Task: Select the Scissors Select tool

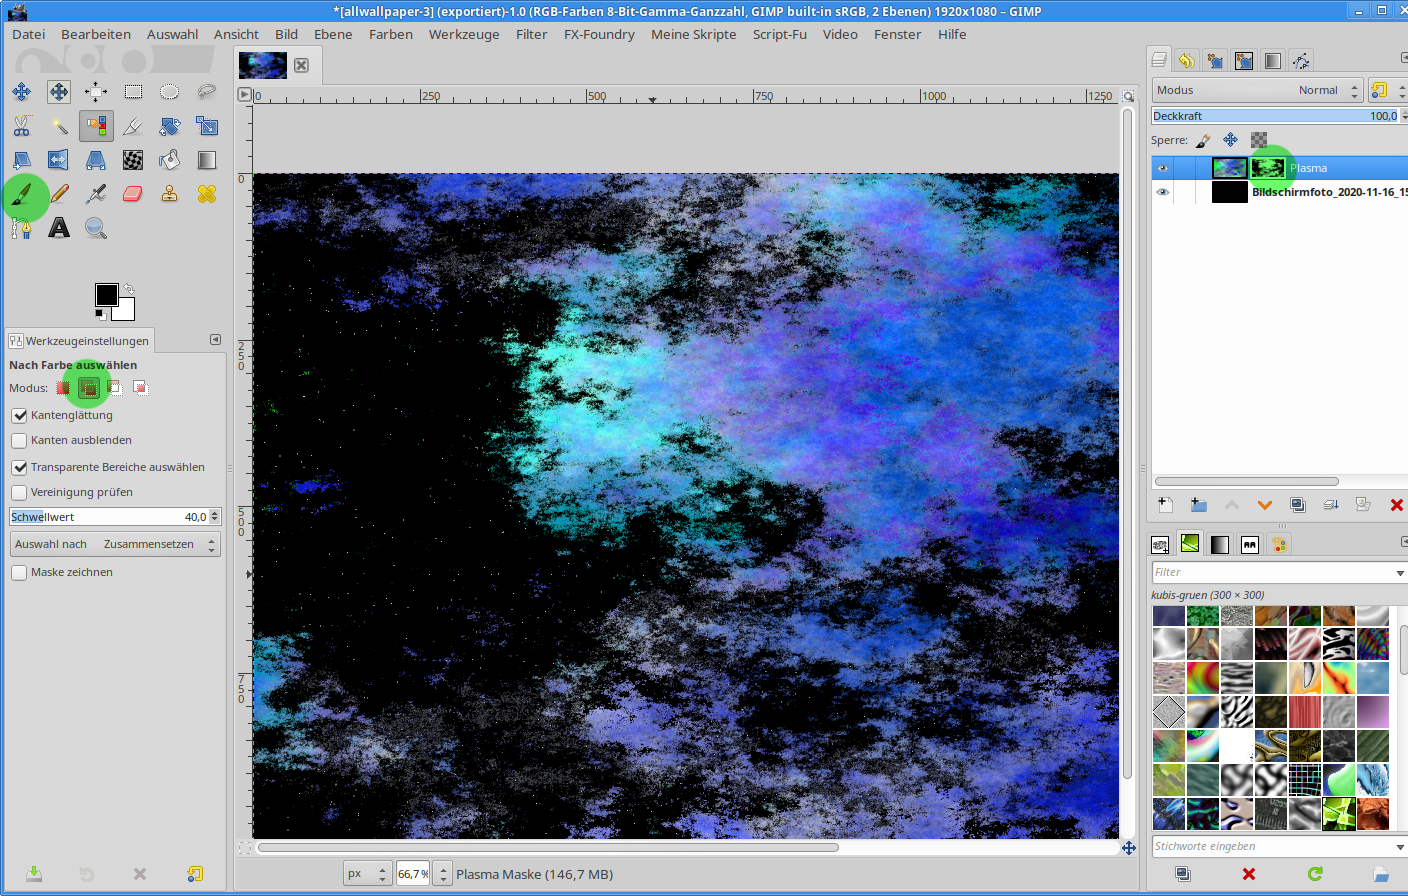Action: click(22, 126)
